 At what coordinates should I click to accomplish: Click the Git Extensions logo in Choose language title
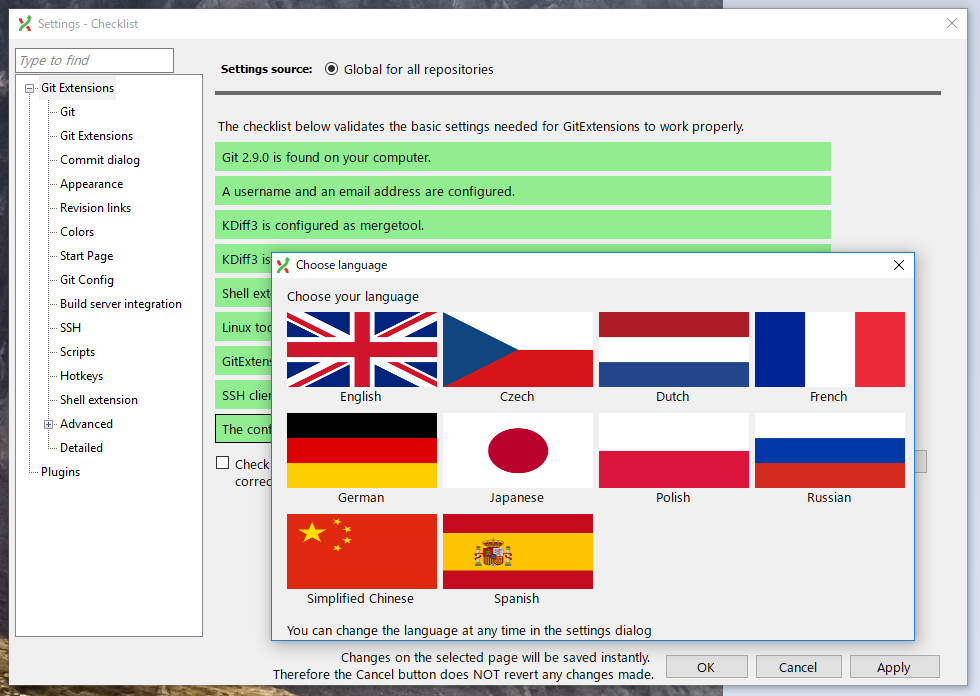(283, 266)
